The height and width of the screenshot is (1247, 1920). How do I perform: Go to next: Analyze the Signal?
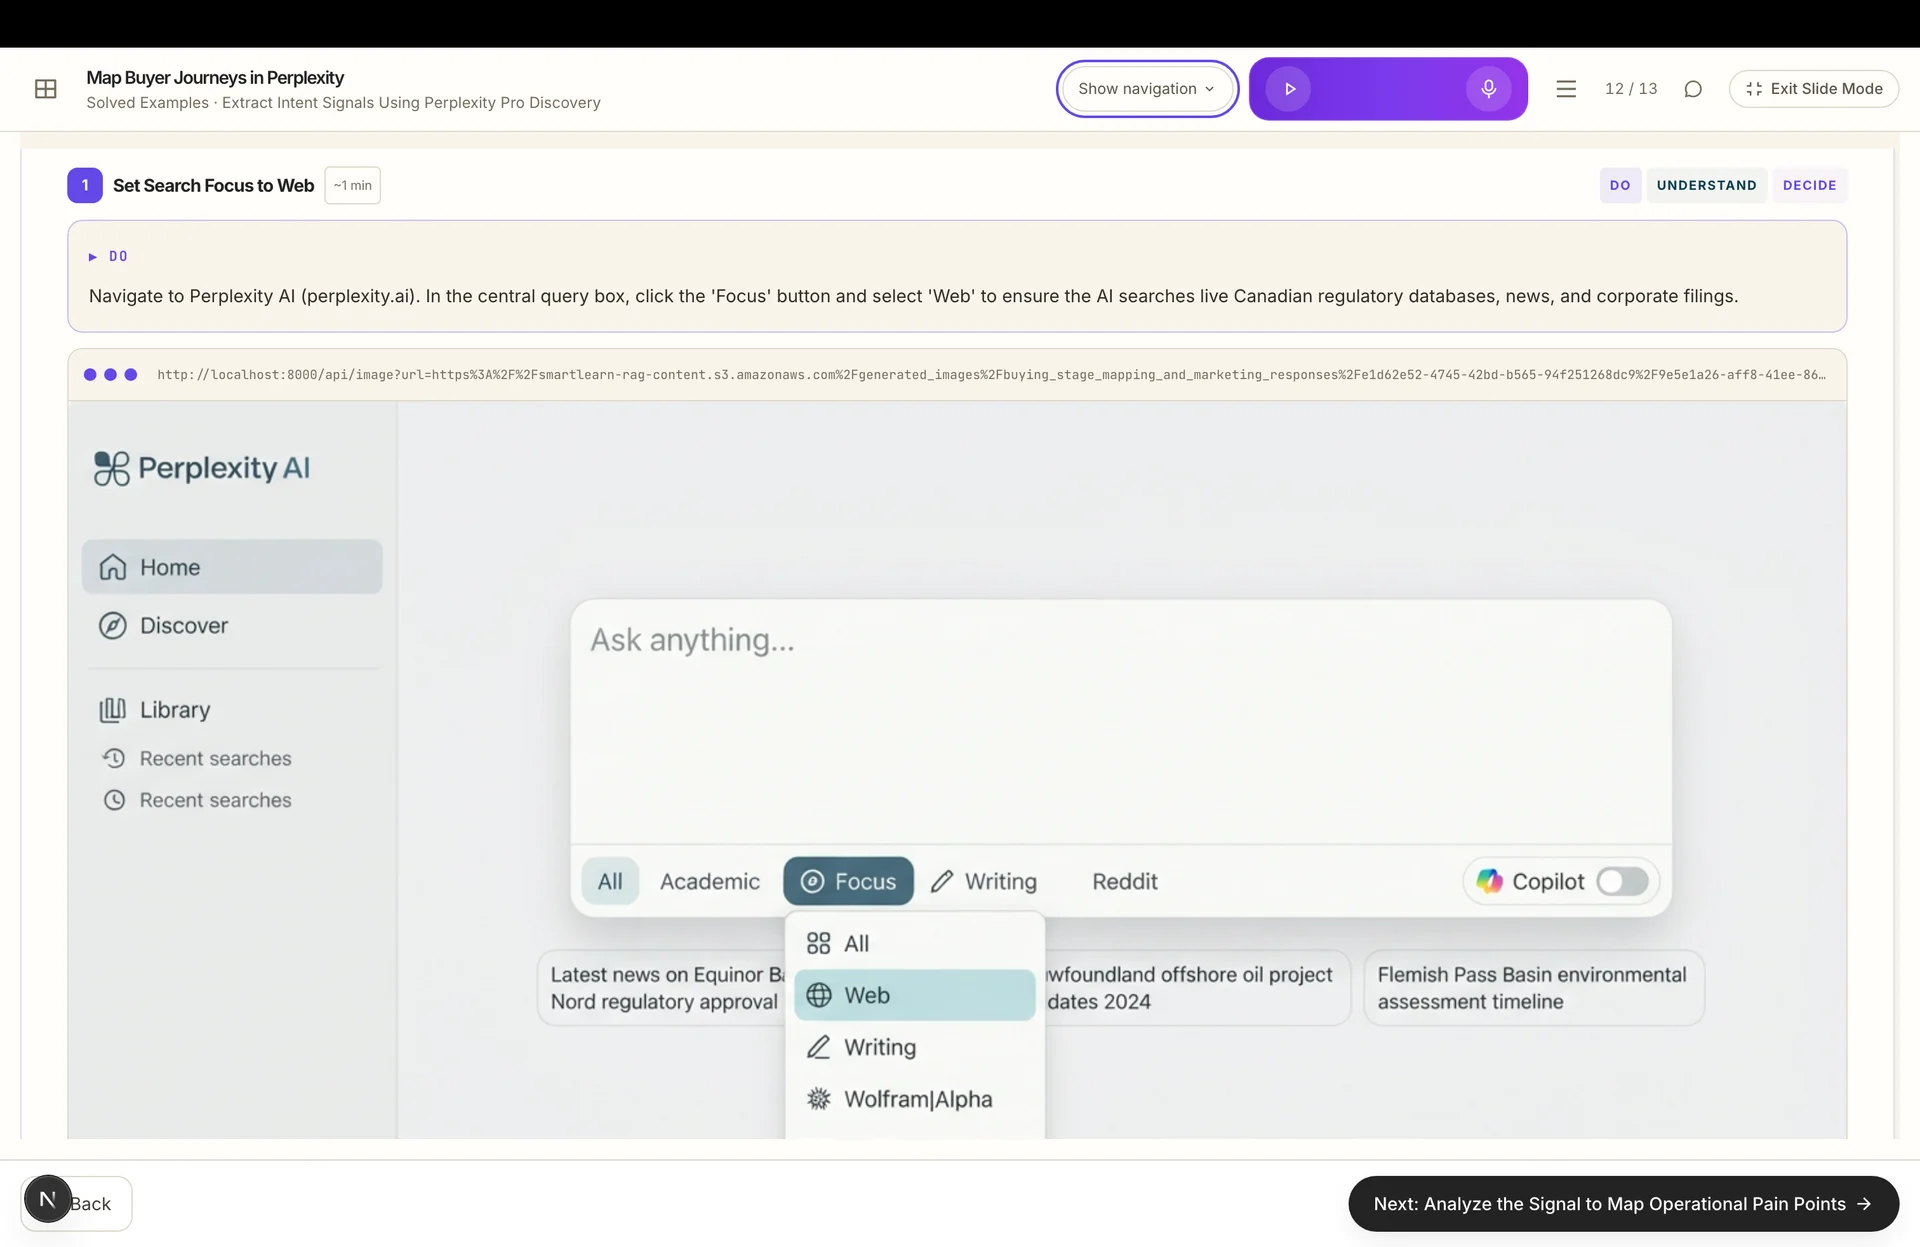click(x=1623, y=1204)
